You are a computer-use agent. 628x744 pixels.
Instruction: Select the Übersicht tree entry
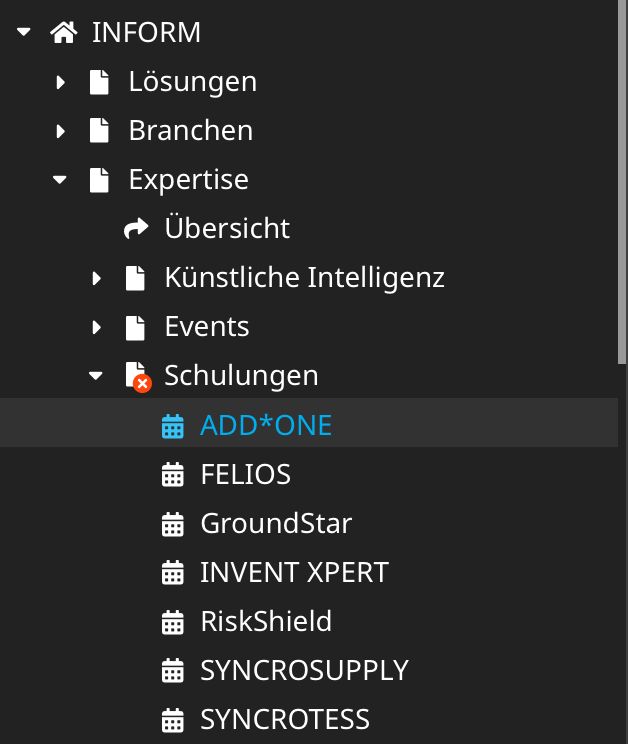[x=227, y=228]
